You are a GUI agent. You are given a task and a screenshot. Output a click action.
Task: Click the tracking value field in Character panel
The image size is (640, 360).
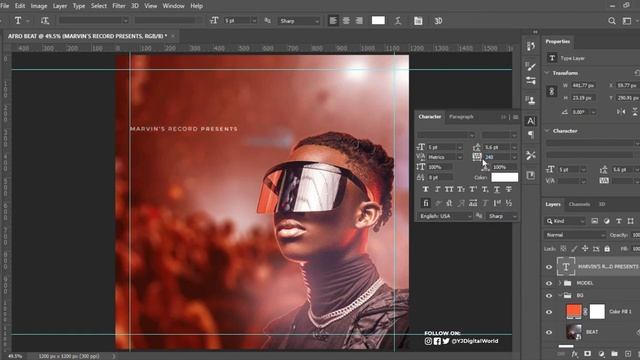click(496, 157)
